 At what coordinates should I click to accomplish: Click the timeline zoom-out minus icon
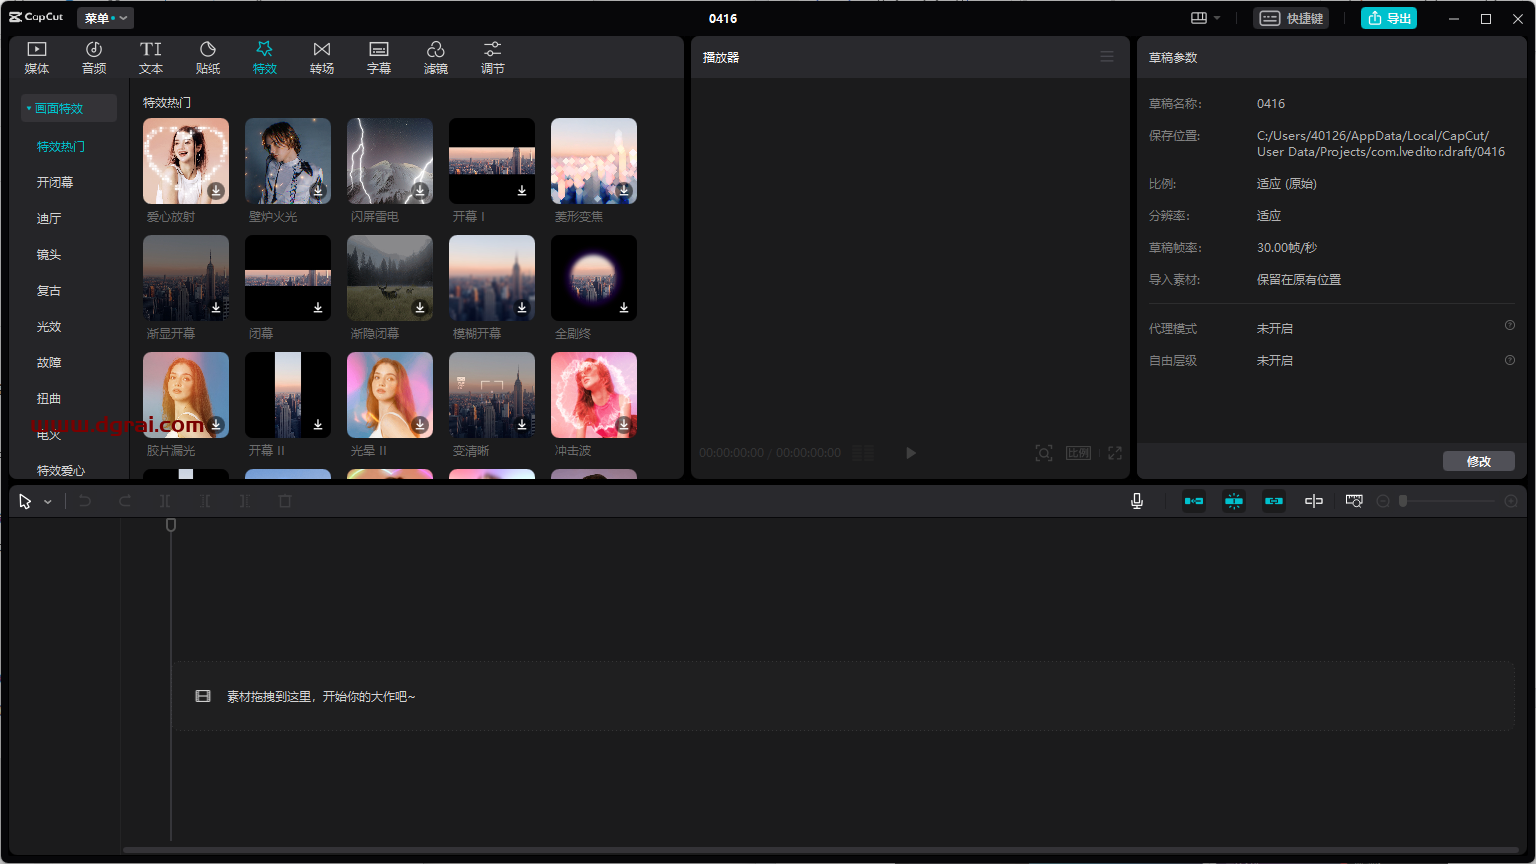coord(1383,501)
